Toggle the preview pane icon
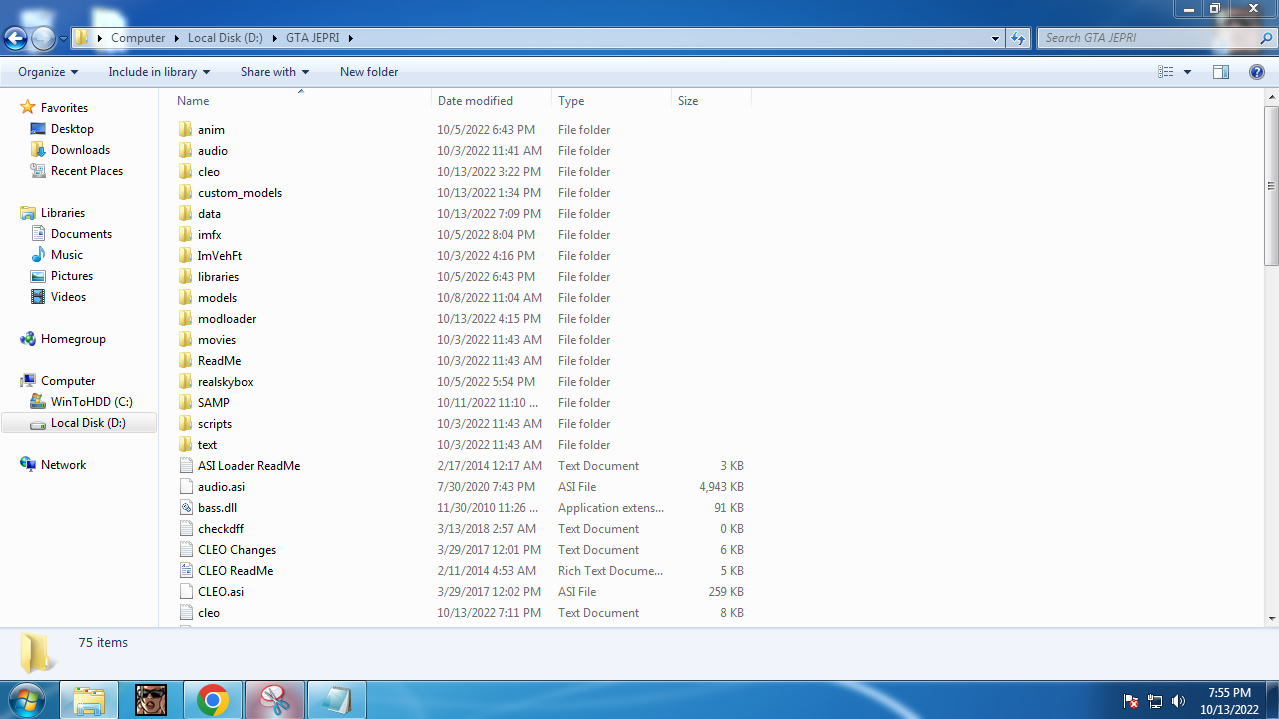1279x719 pixels. [x=1221, y=72]
